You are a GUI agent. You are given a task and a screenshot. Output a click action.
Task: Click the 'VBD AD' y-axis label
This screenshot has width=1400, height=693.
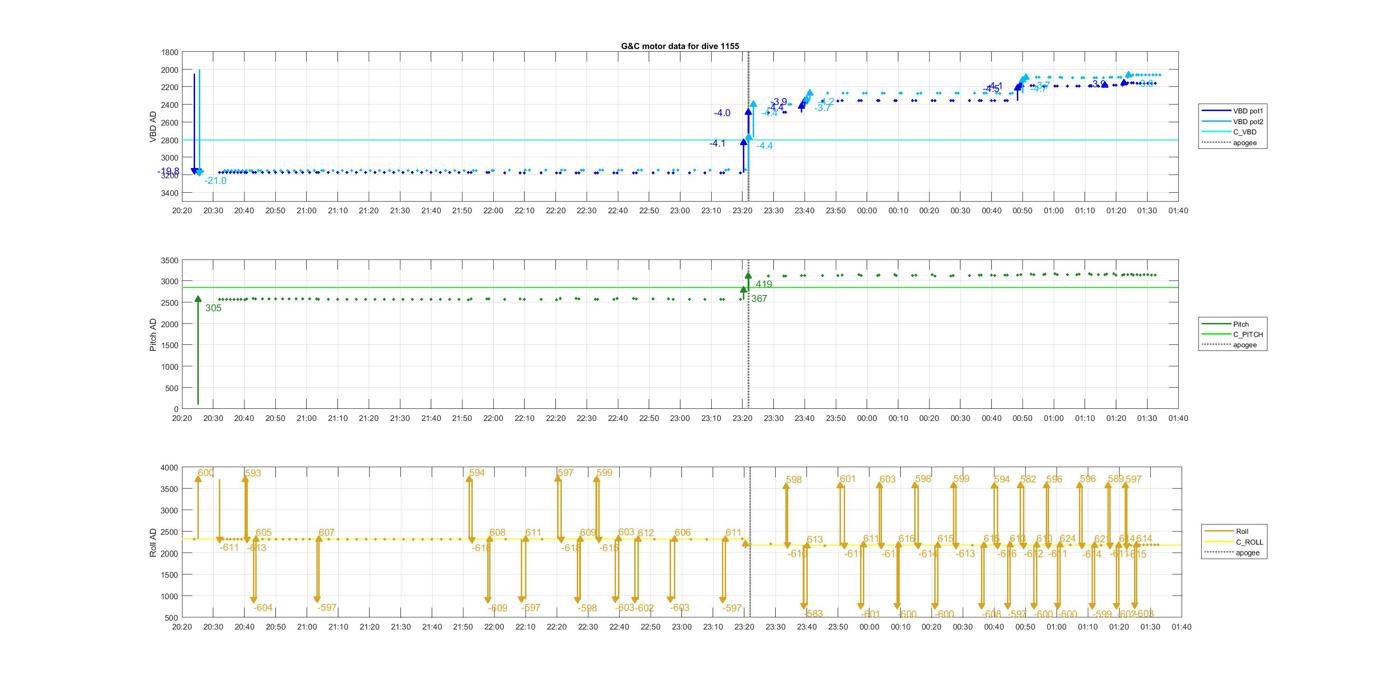pos(154,125)
